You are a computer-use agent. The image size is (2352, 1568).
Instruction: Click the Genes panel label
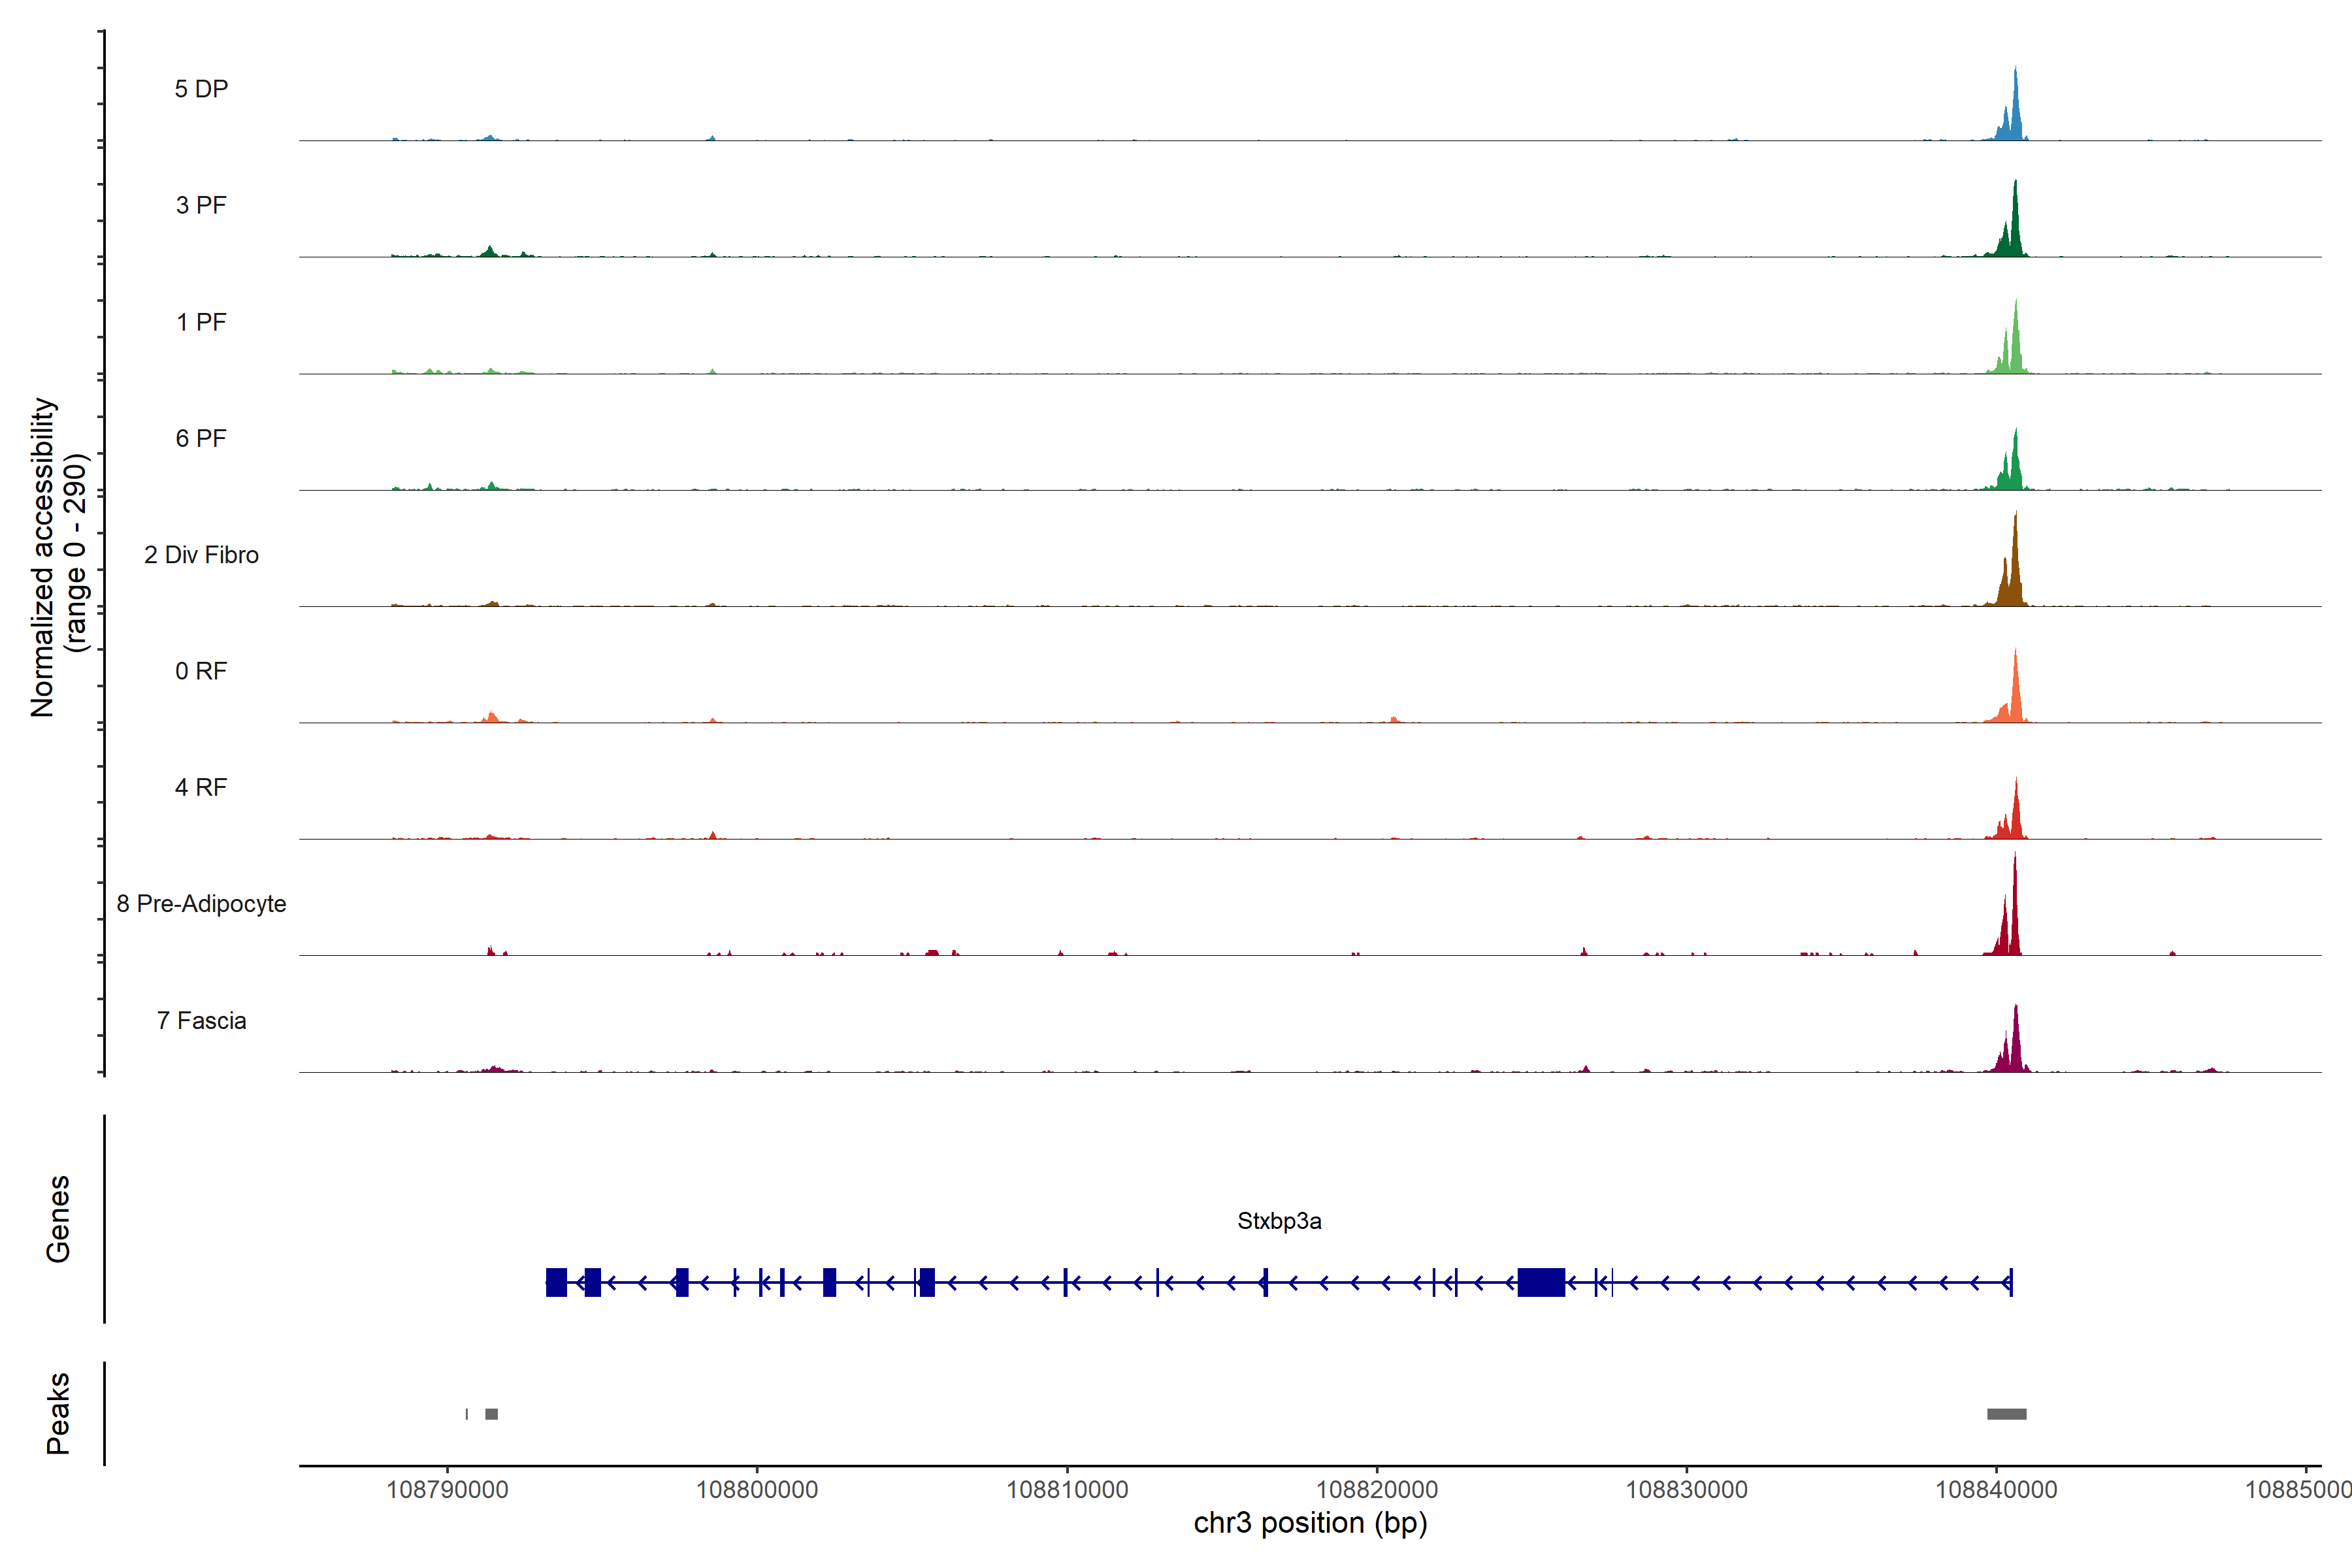[58, 1219]
